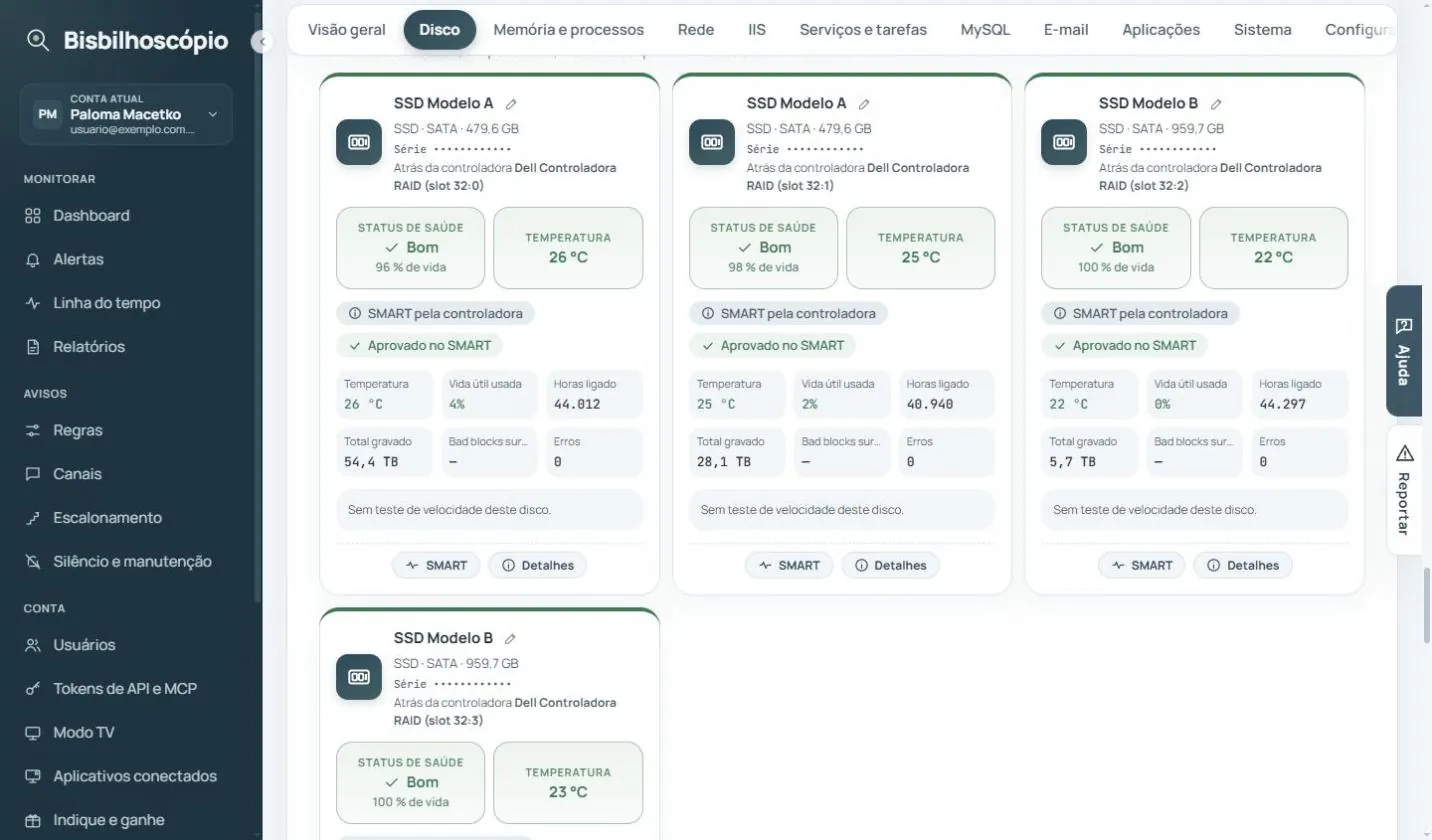The height and width of the screenshot is (840, 1432).
Task: Switch to the MySQL tab
Action: tap(985, 29)
